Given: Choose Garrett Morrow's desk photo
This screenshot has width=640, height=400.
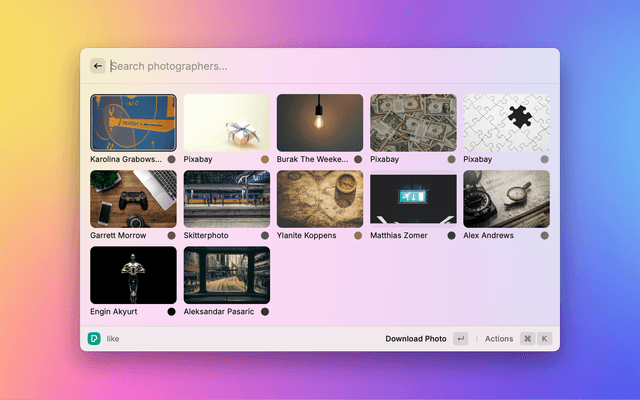Looking at the screenshot, I should tap(133, 198).
